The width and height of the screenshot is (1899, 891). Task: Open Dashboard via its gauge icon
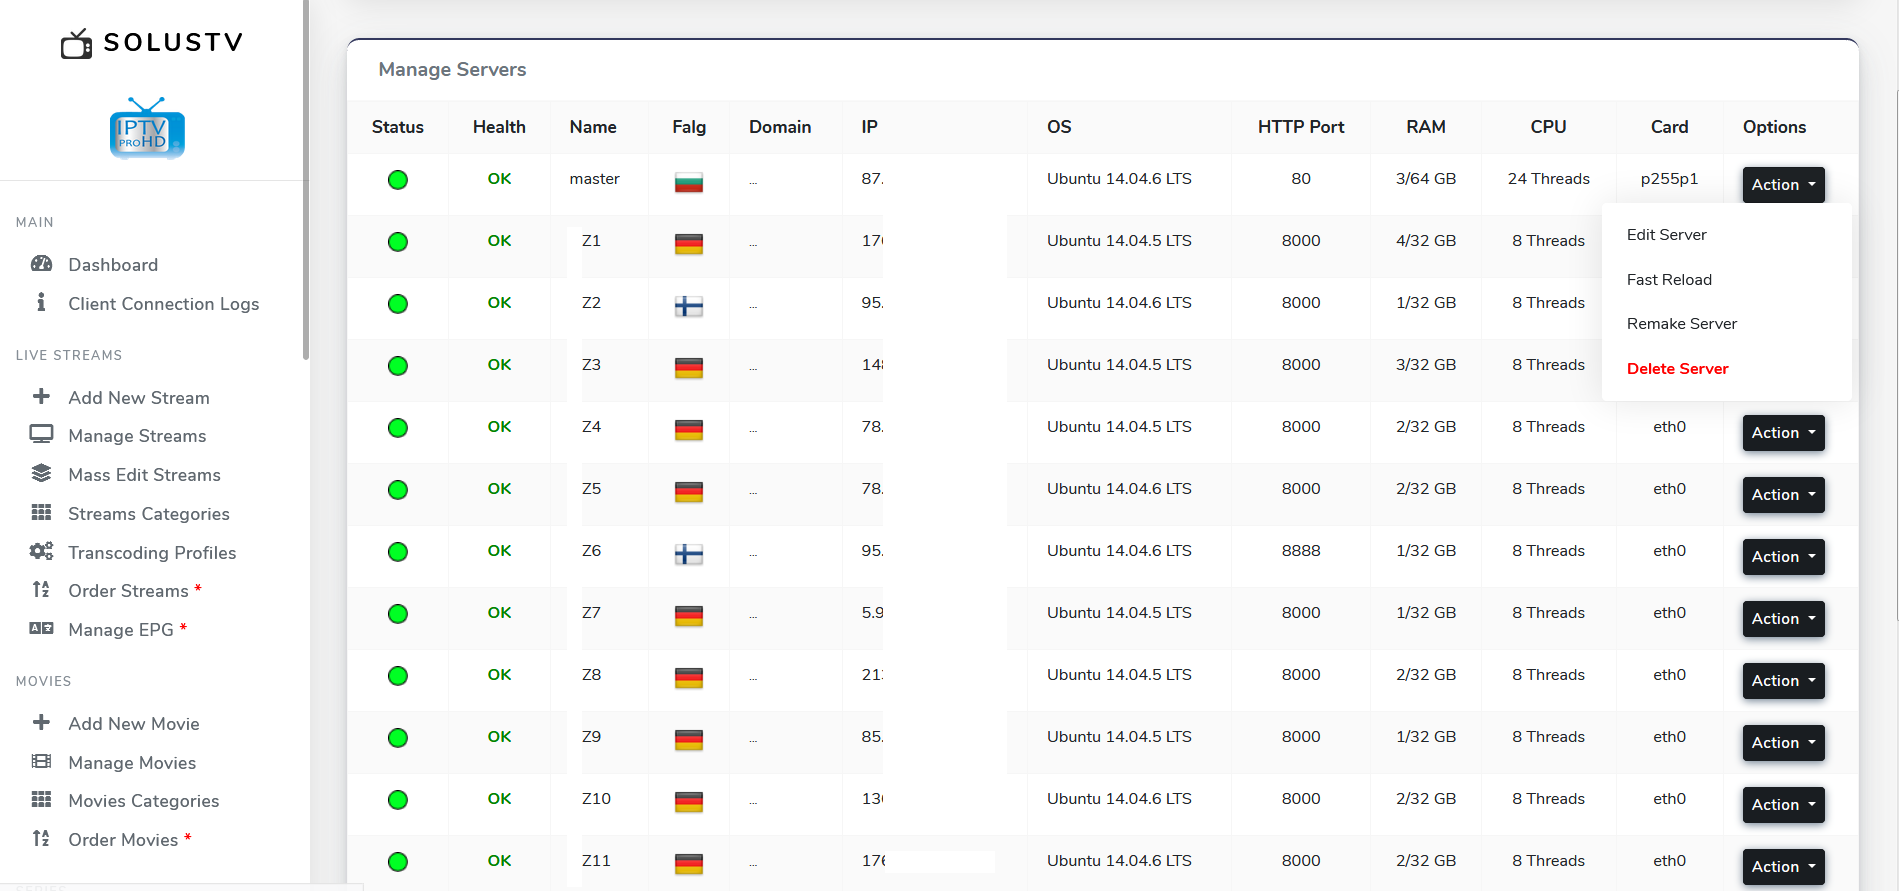[41, 264]
